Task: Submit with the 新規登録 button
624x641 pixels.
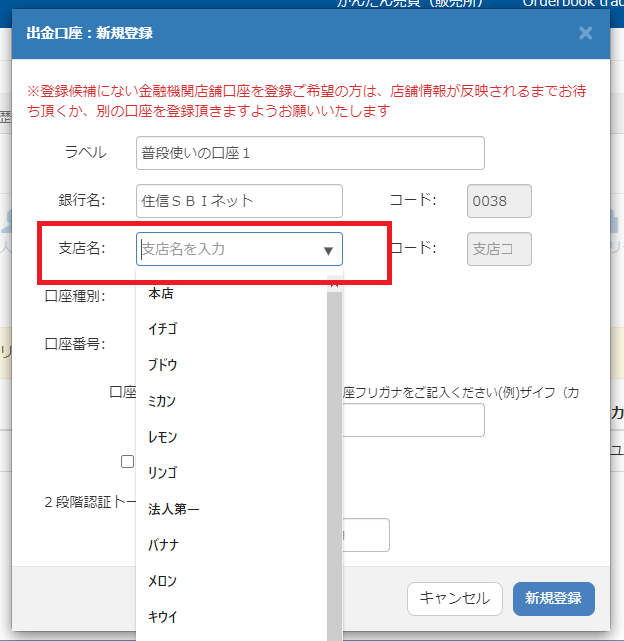Action: pyautogui.click(x=554, y=598)
